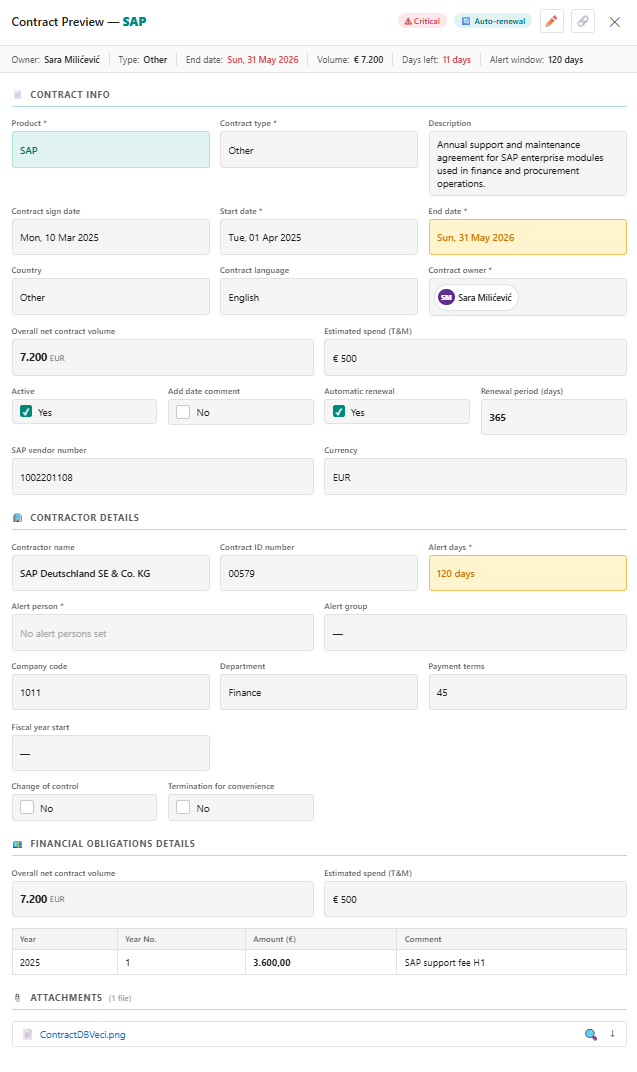This screenshot has height=1072, width=637.
Task: Click Payment terms field 45
Action: [x=528, y=692]
